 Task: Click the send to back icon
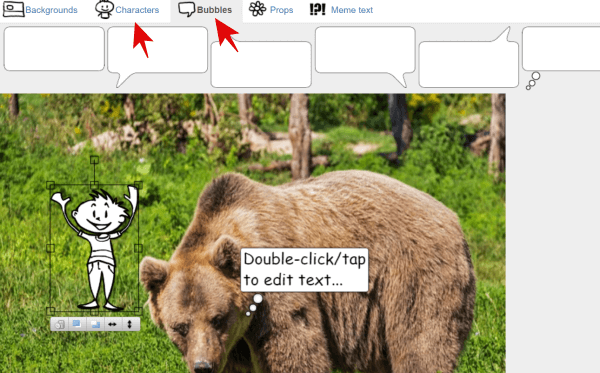pyautogui.click(x=95, y=324)
